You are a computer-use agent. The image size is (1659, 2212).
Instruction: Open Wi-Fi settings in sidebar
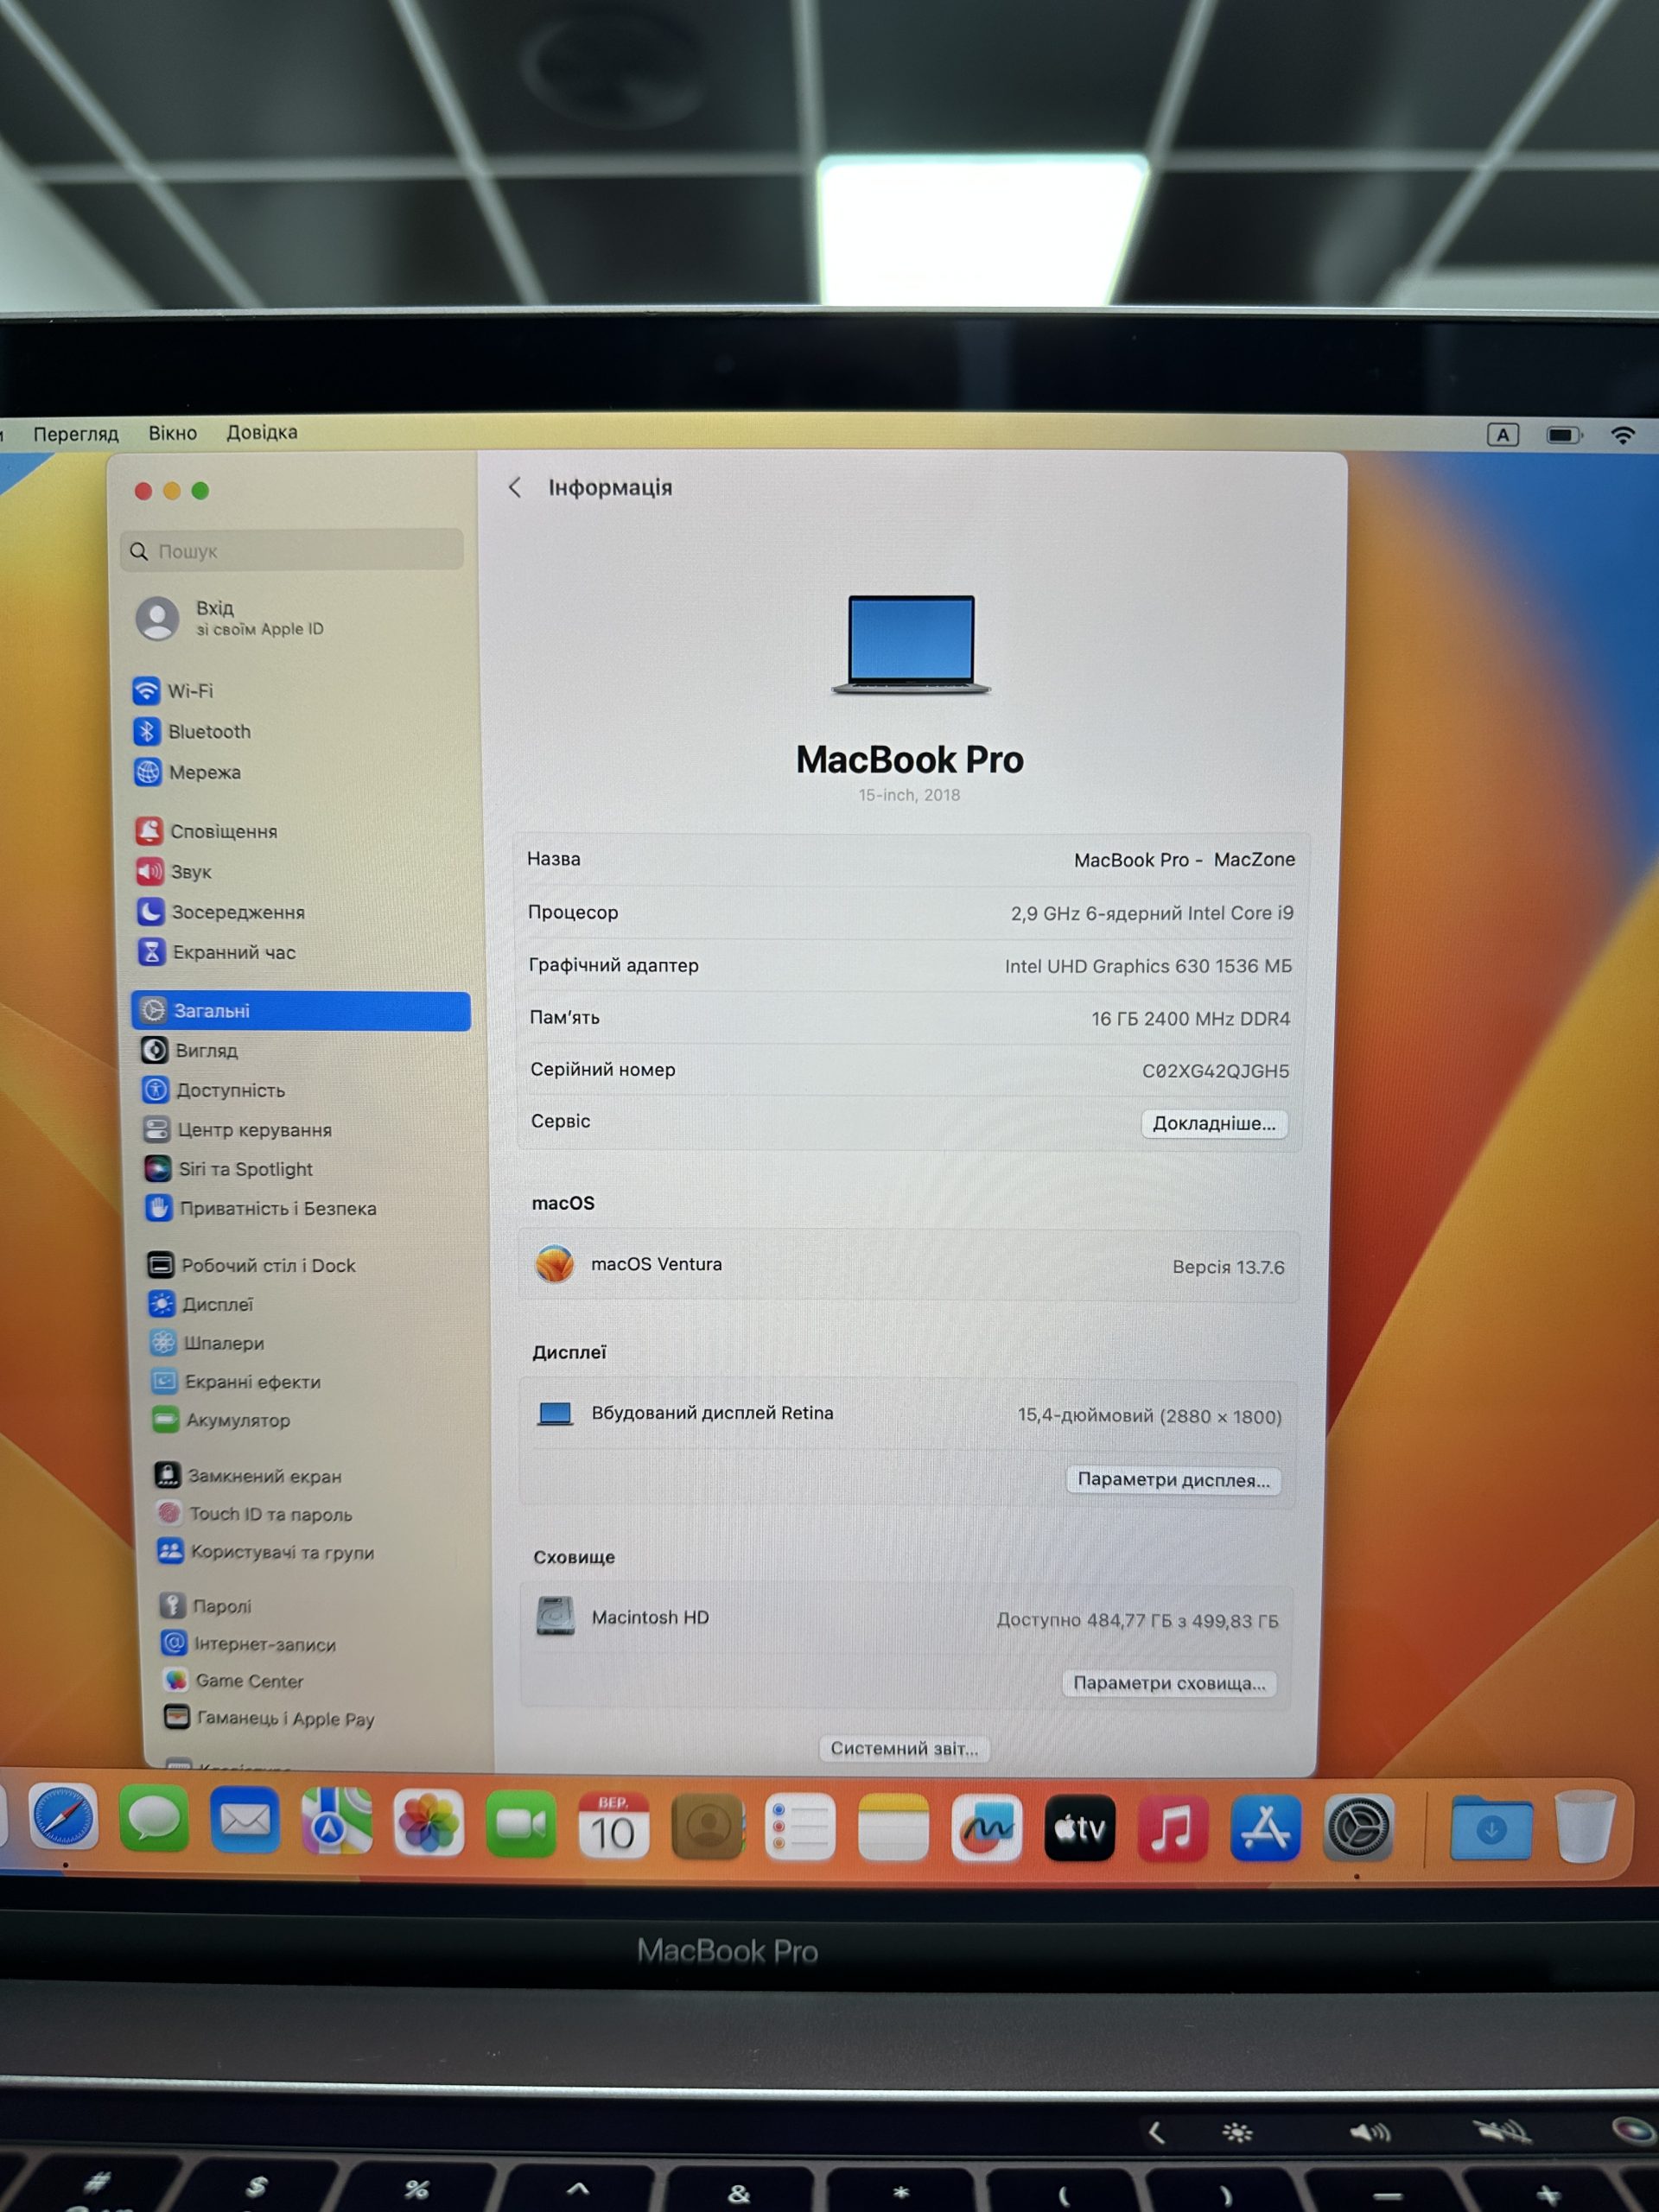pyautogui.click(x=173, y=691)
